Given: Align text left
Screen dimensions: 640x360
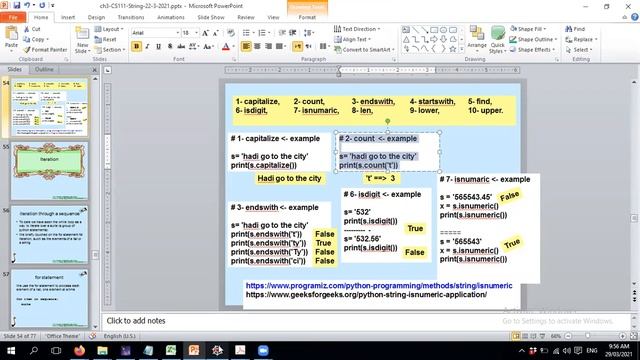Looking at the screenshot, I should (246, 46).
